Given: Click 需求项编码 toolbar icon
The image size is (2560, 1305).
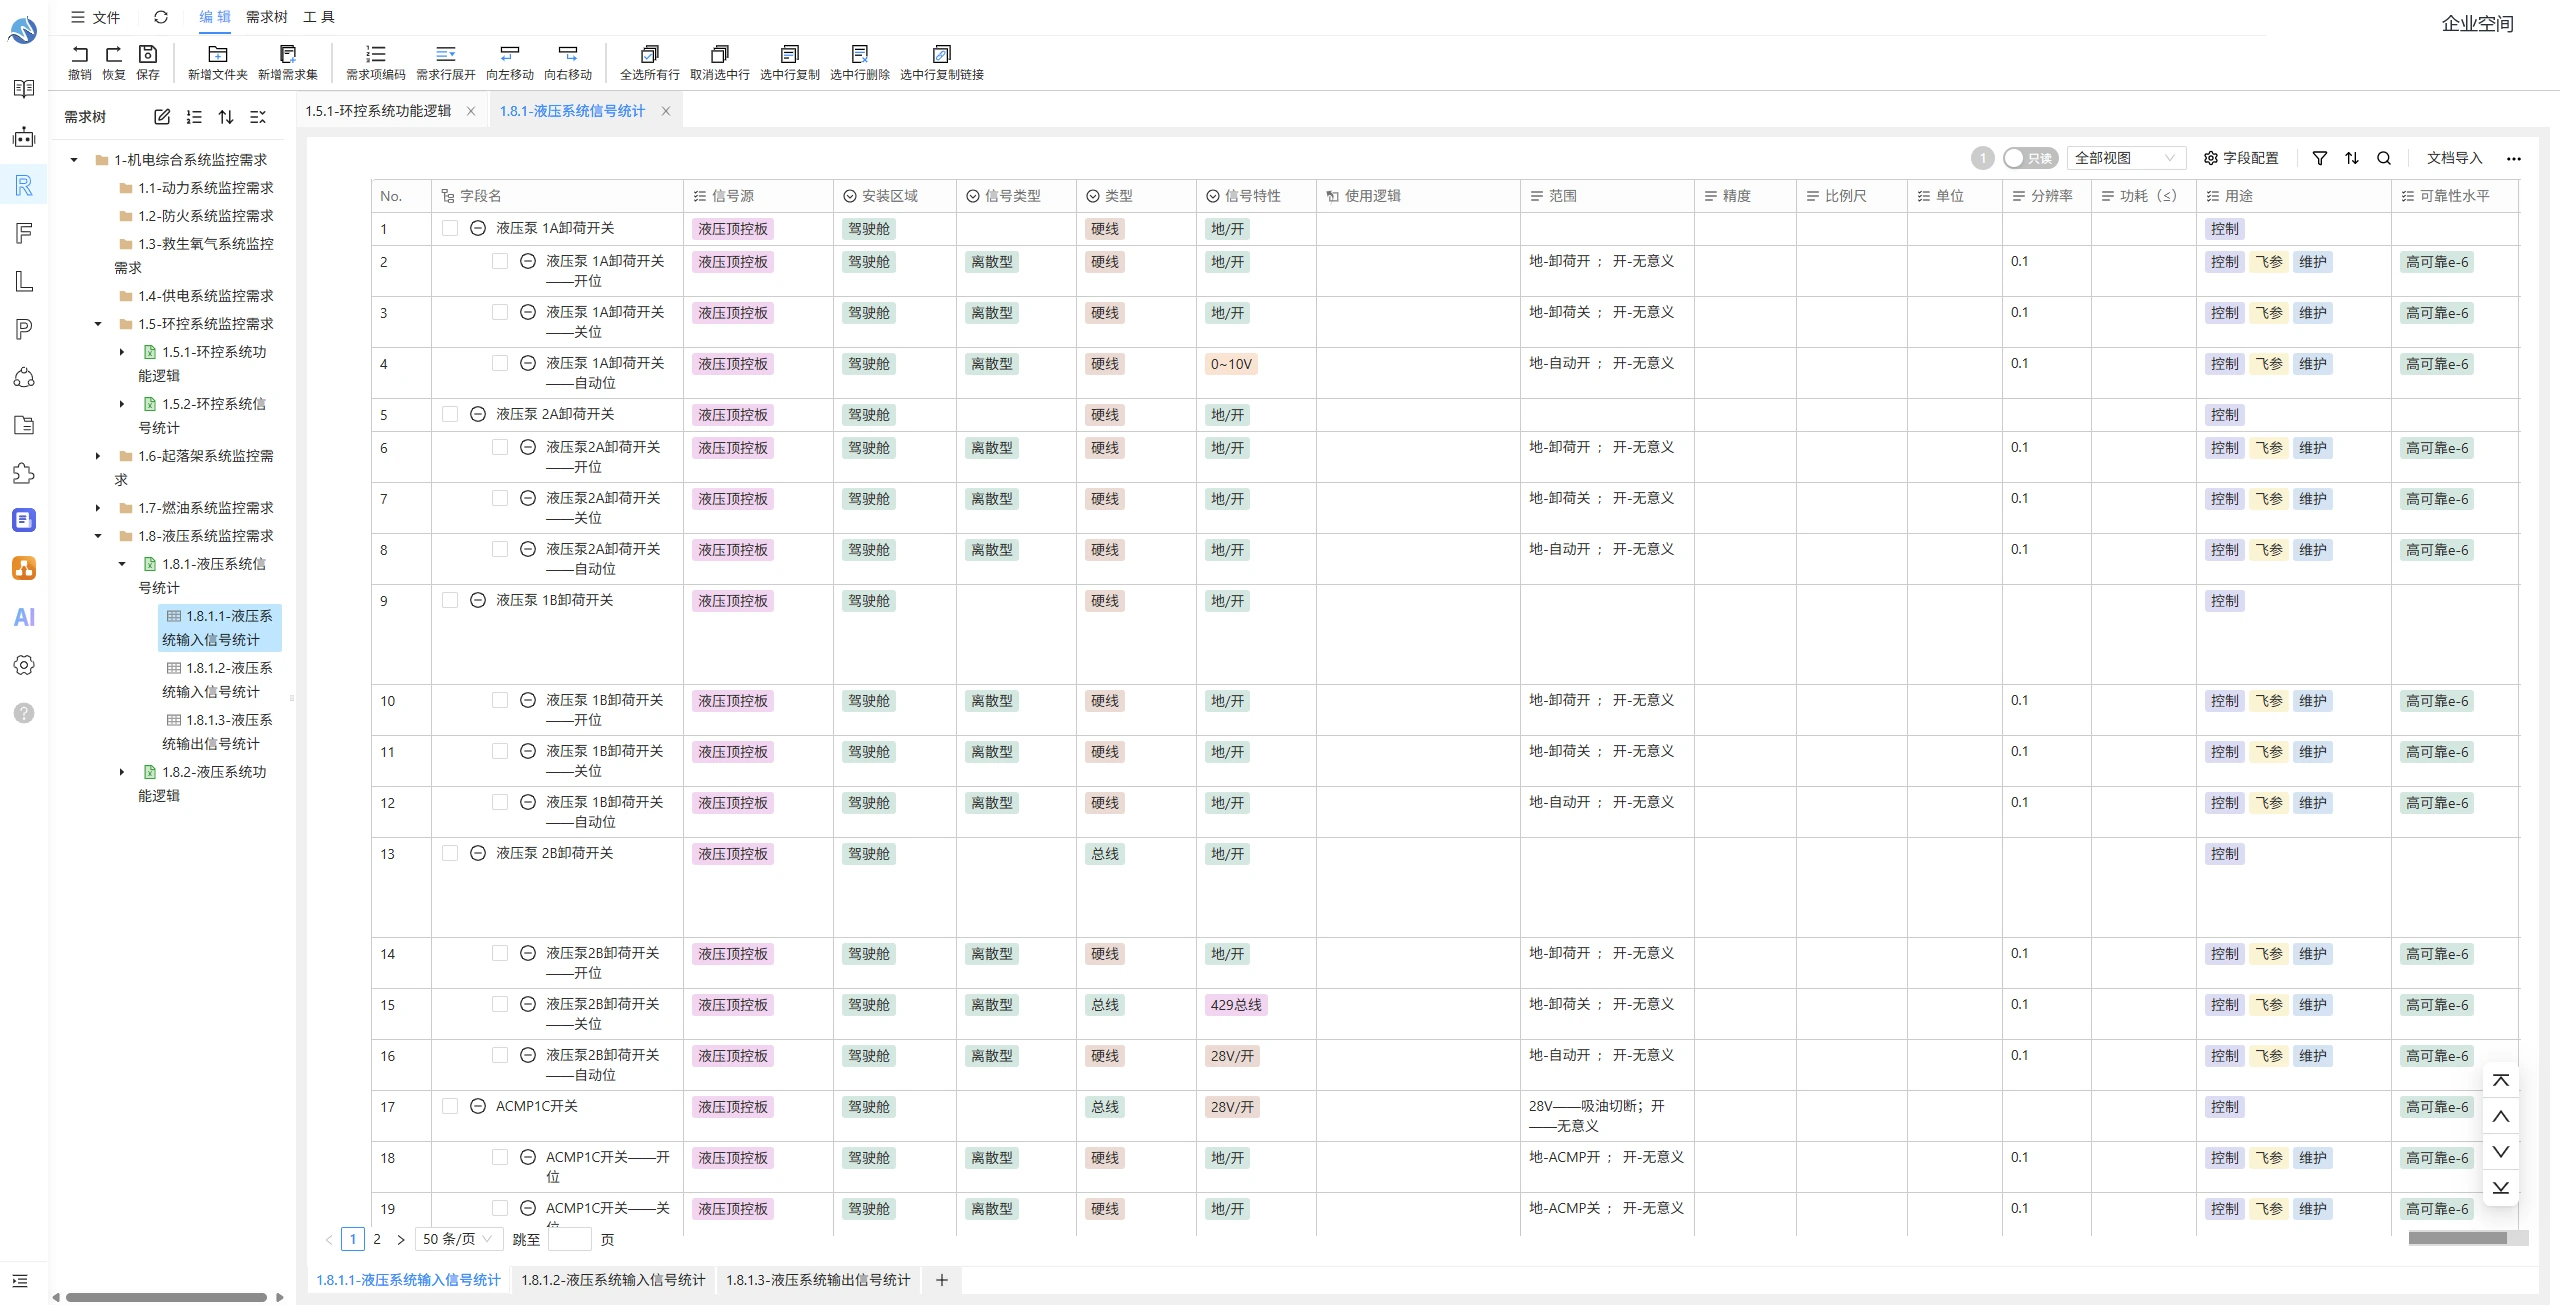Looking at the screenshot, I should (x=376, y=54).
